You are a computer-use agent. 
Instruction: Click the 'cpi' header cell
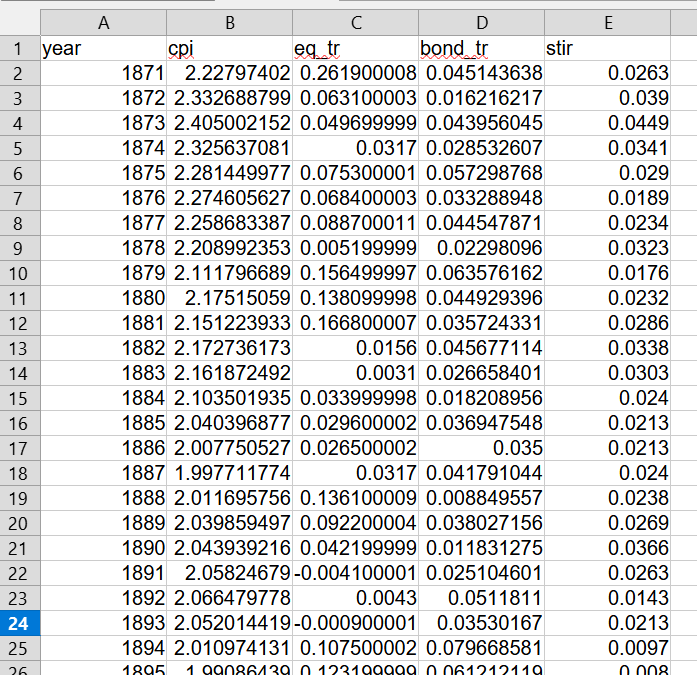[229, 48]
